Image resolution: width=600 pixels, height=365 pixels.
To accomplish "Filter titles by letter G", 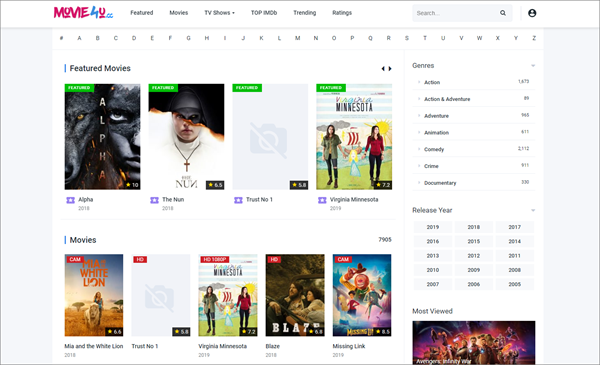I will click(x=188, y=38).
